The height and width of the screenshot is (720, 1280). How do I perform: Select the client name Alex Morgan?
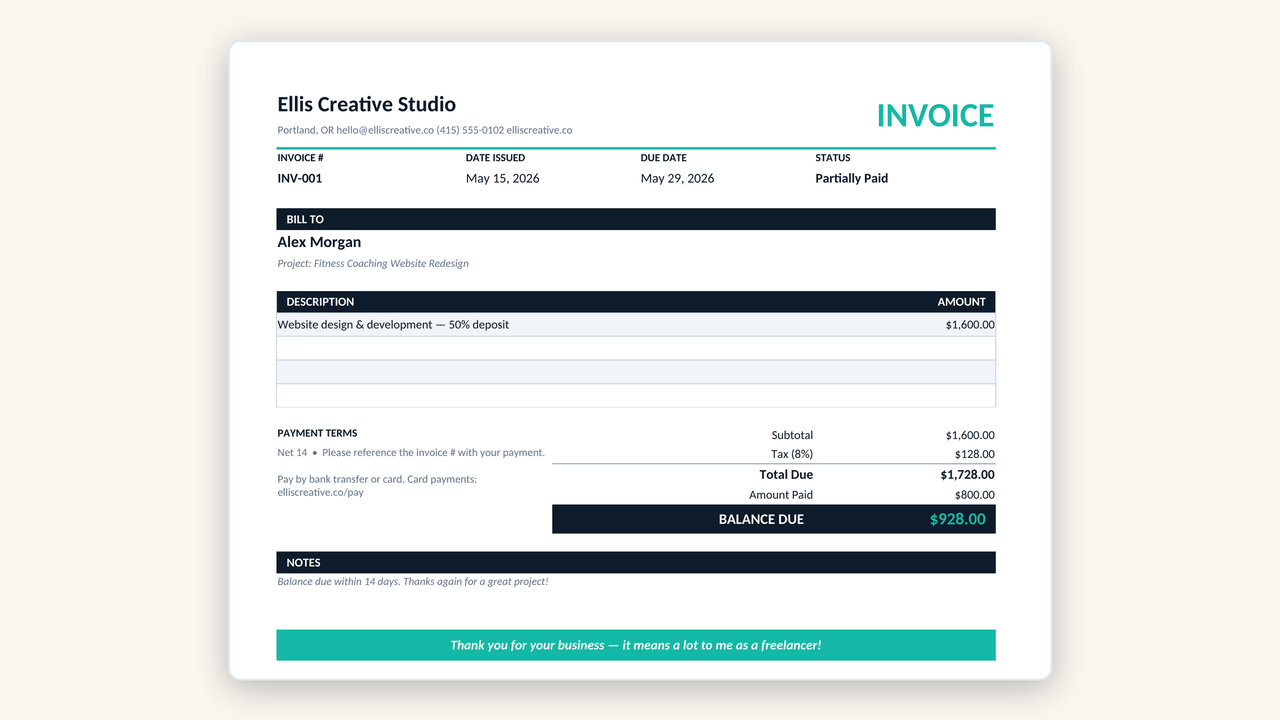[319, 242]
